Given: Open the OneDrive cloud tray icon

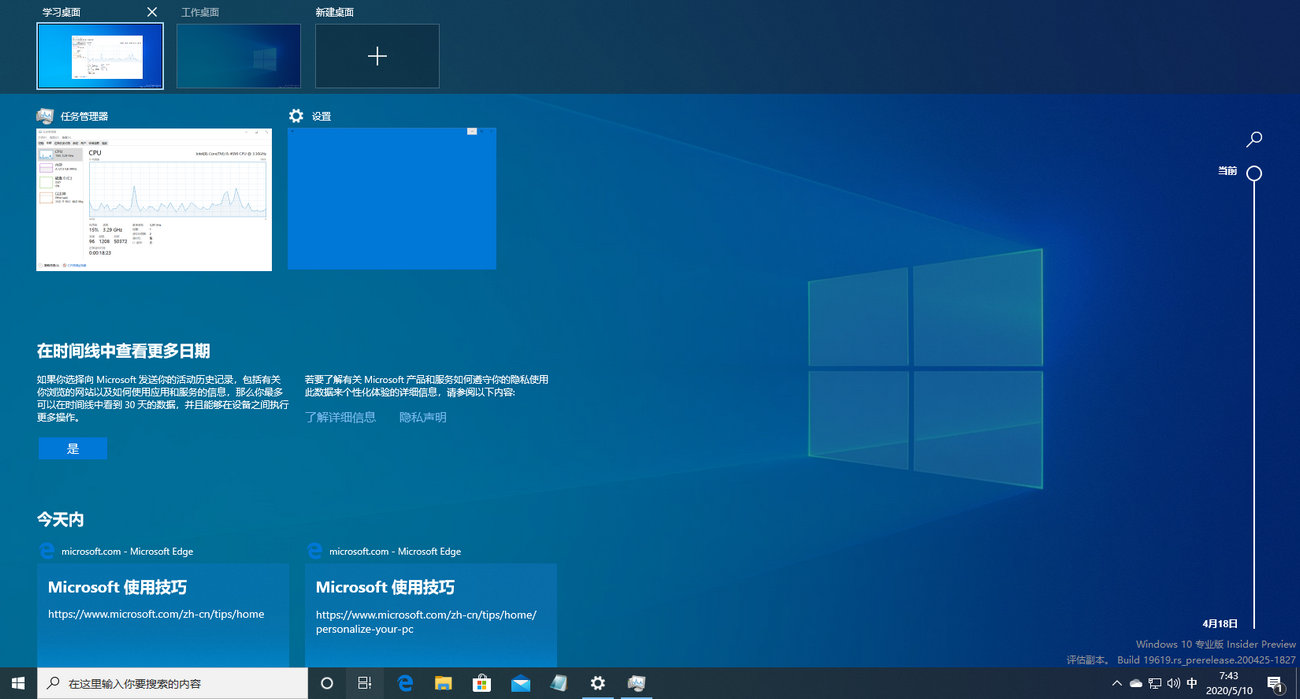Looking at the screenshot, I should pyautogui.click(x=1138, y=683).
